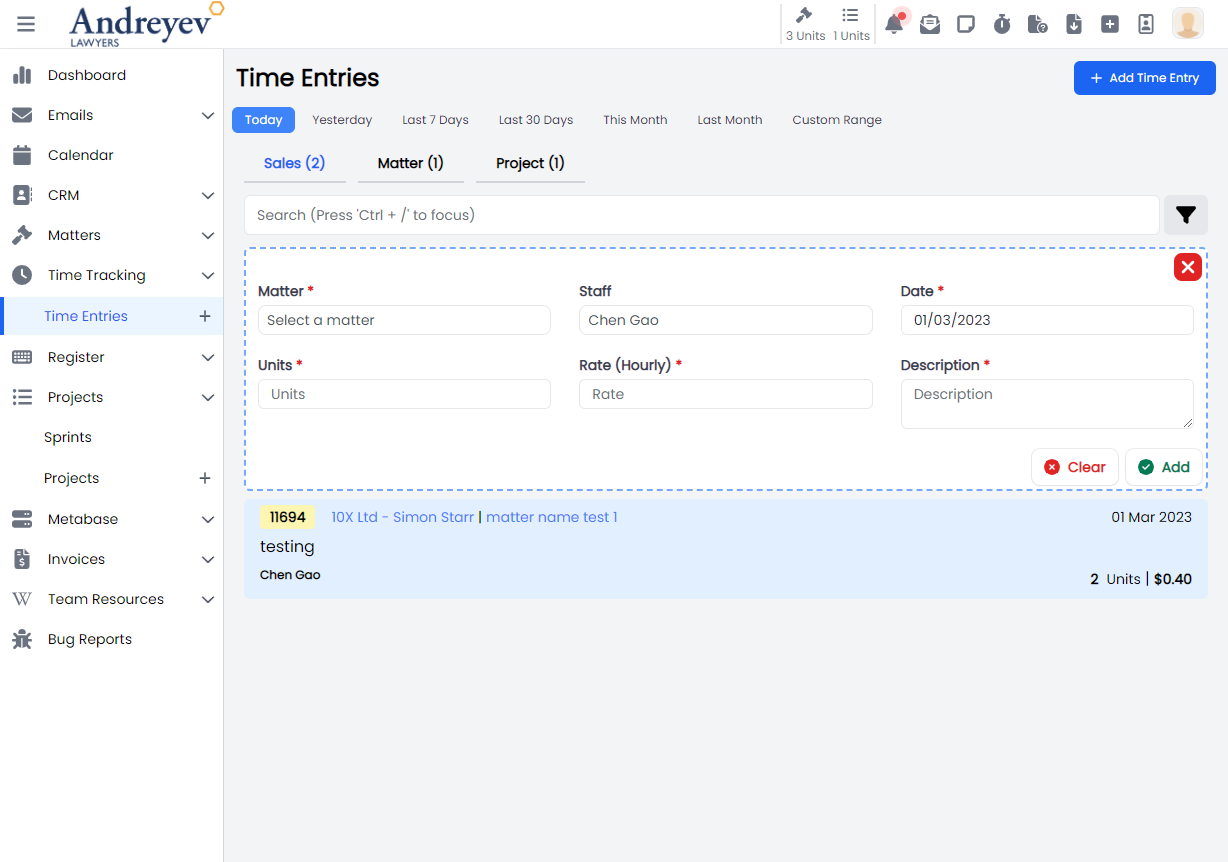Open the sticky note icon

coord(966,24)
